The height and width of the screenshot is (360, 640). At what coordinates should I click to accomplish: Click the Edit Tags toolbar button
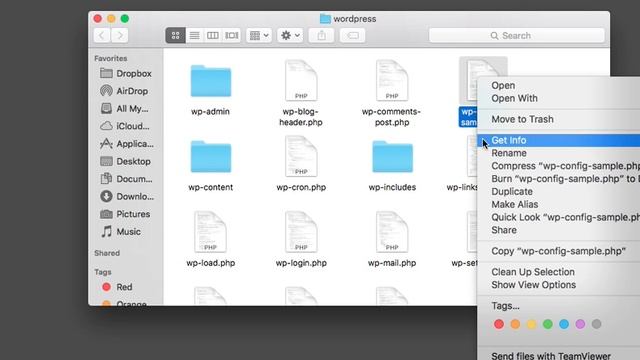[352, 36]
